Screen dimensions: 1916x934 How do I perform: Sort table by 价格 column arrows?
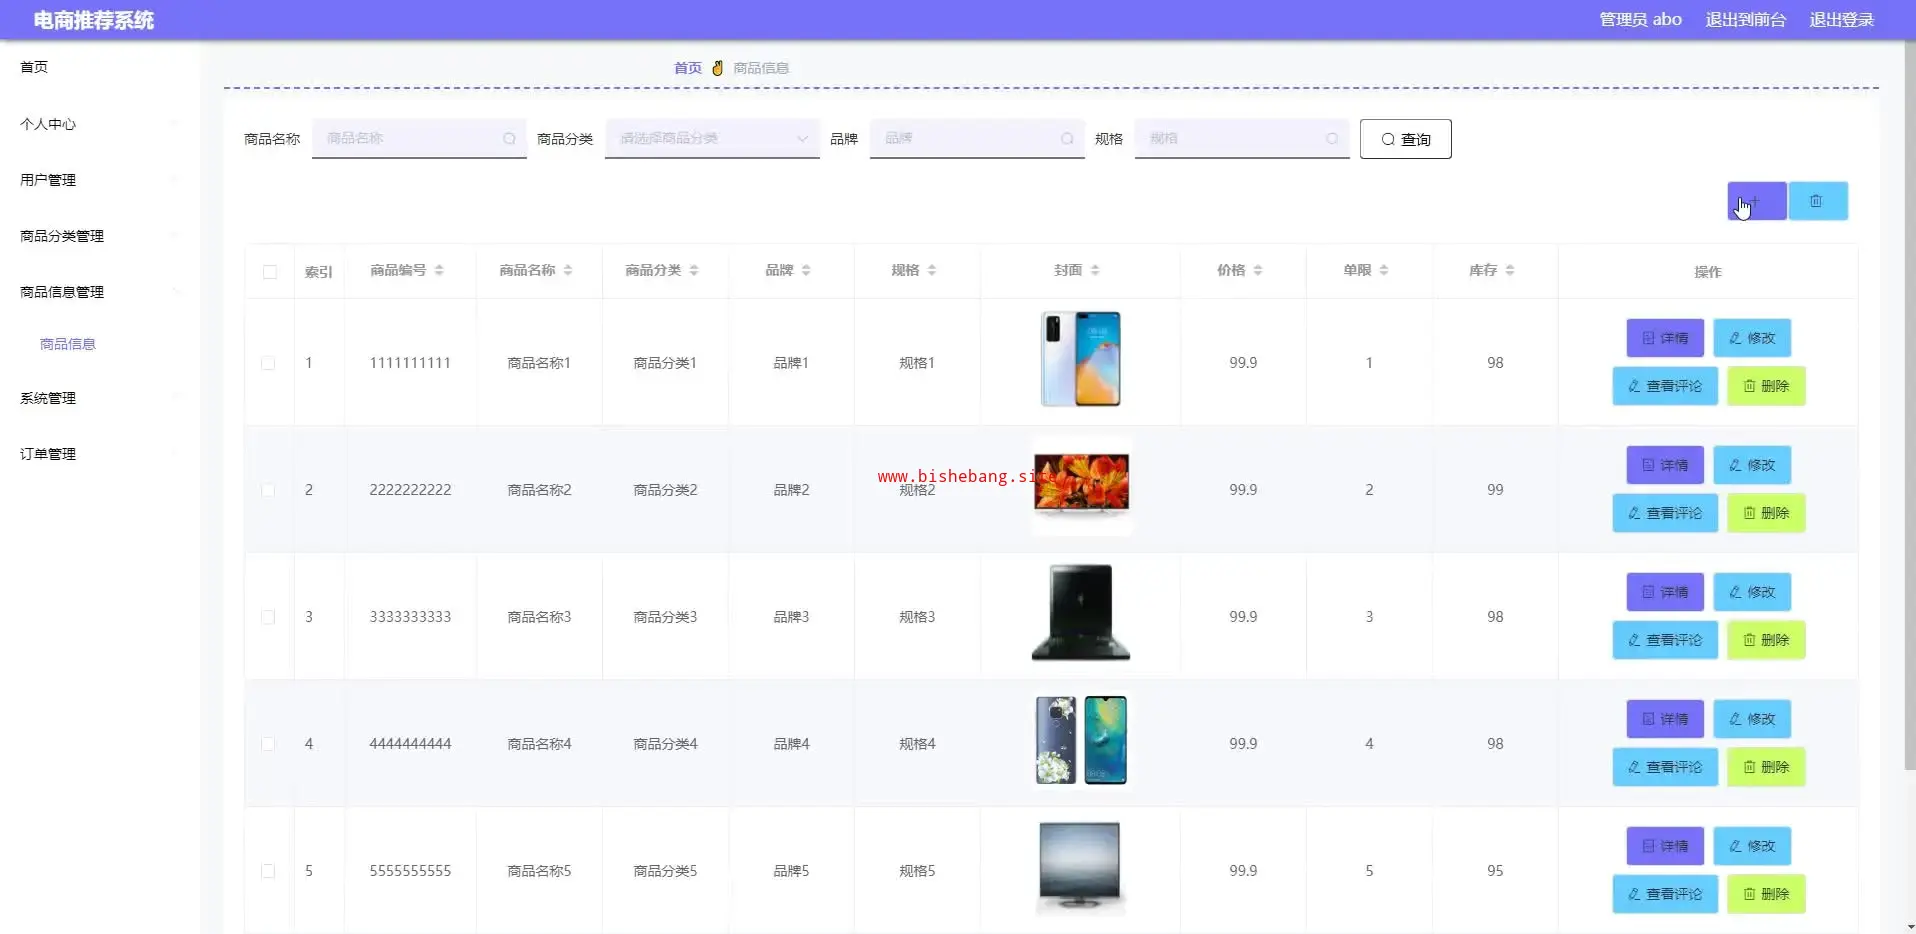1258,270
